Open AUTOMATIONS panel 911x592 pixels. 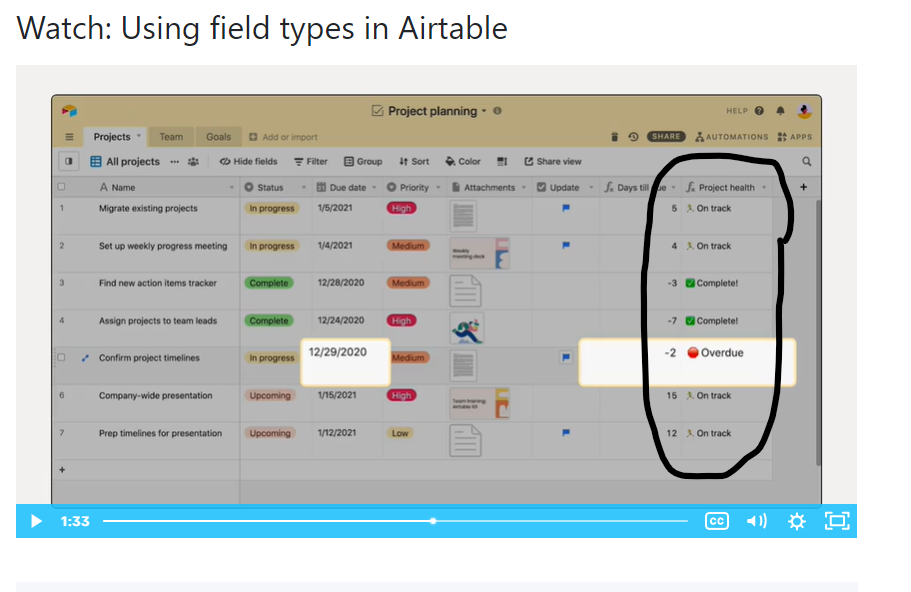click(x=731, y=137)
